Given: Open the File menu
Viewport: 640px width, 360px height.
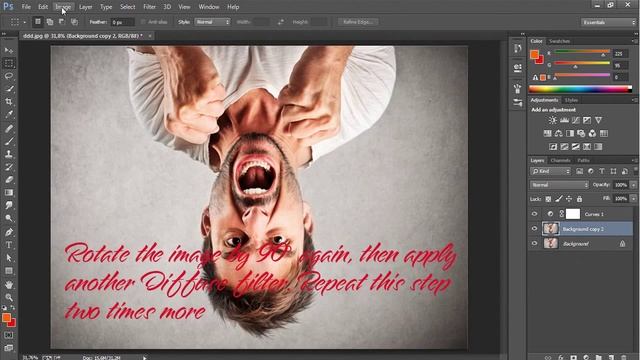Looking at the screenshot, I should tap(26, 7).
